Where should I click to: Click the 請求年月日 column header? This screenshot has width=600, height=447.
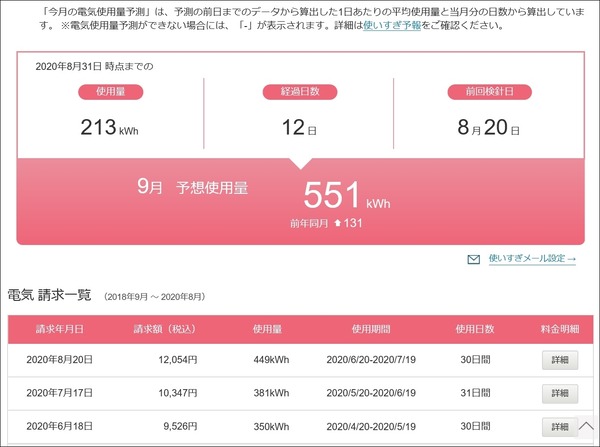point(59,329)
